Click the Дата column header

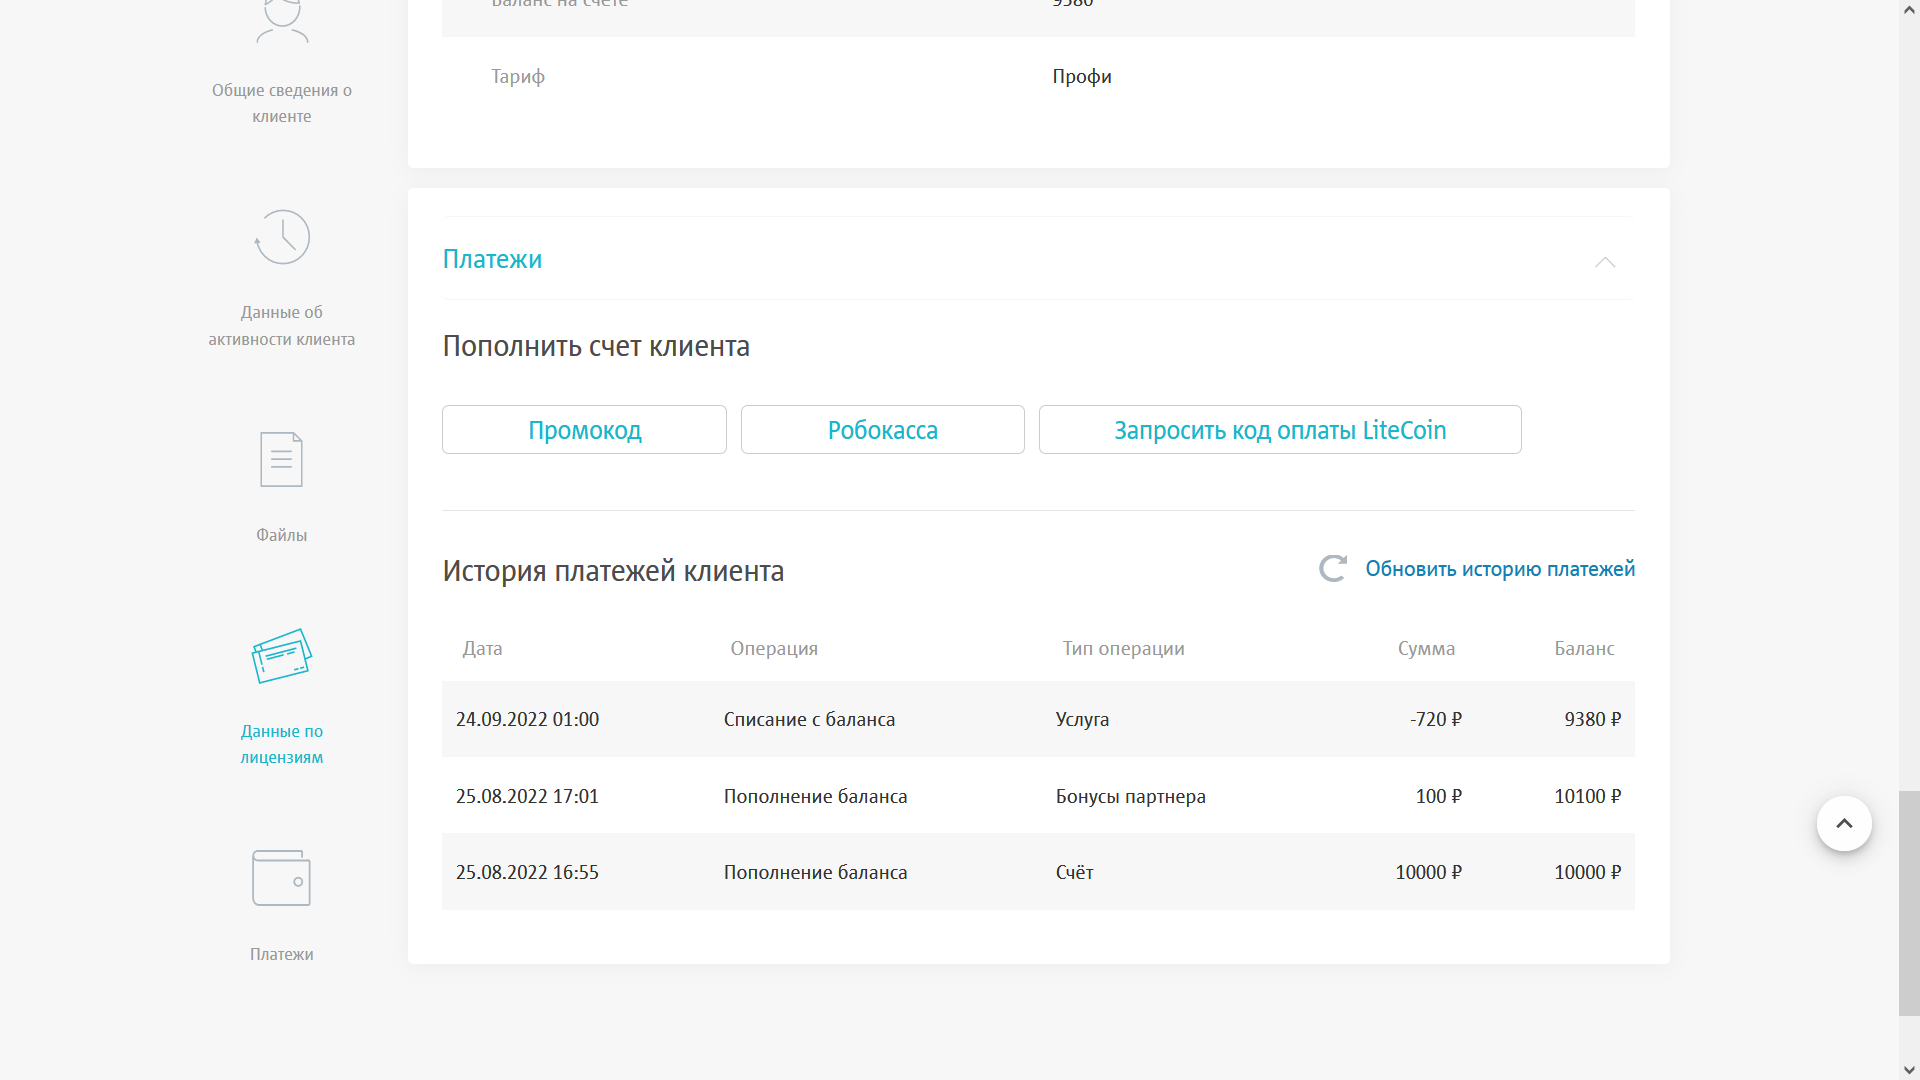pyautogui.click(x=482, y=649)
